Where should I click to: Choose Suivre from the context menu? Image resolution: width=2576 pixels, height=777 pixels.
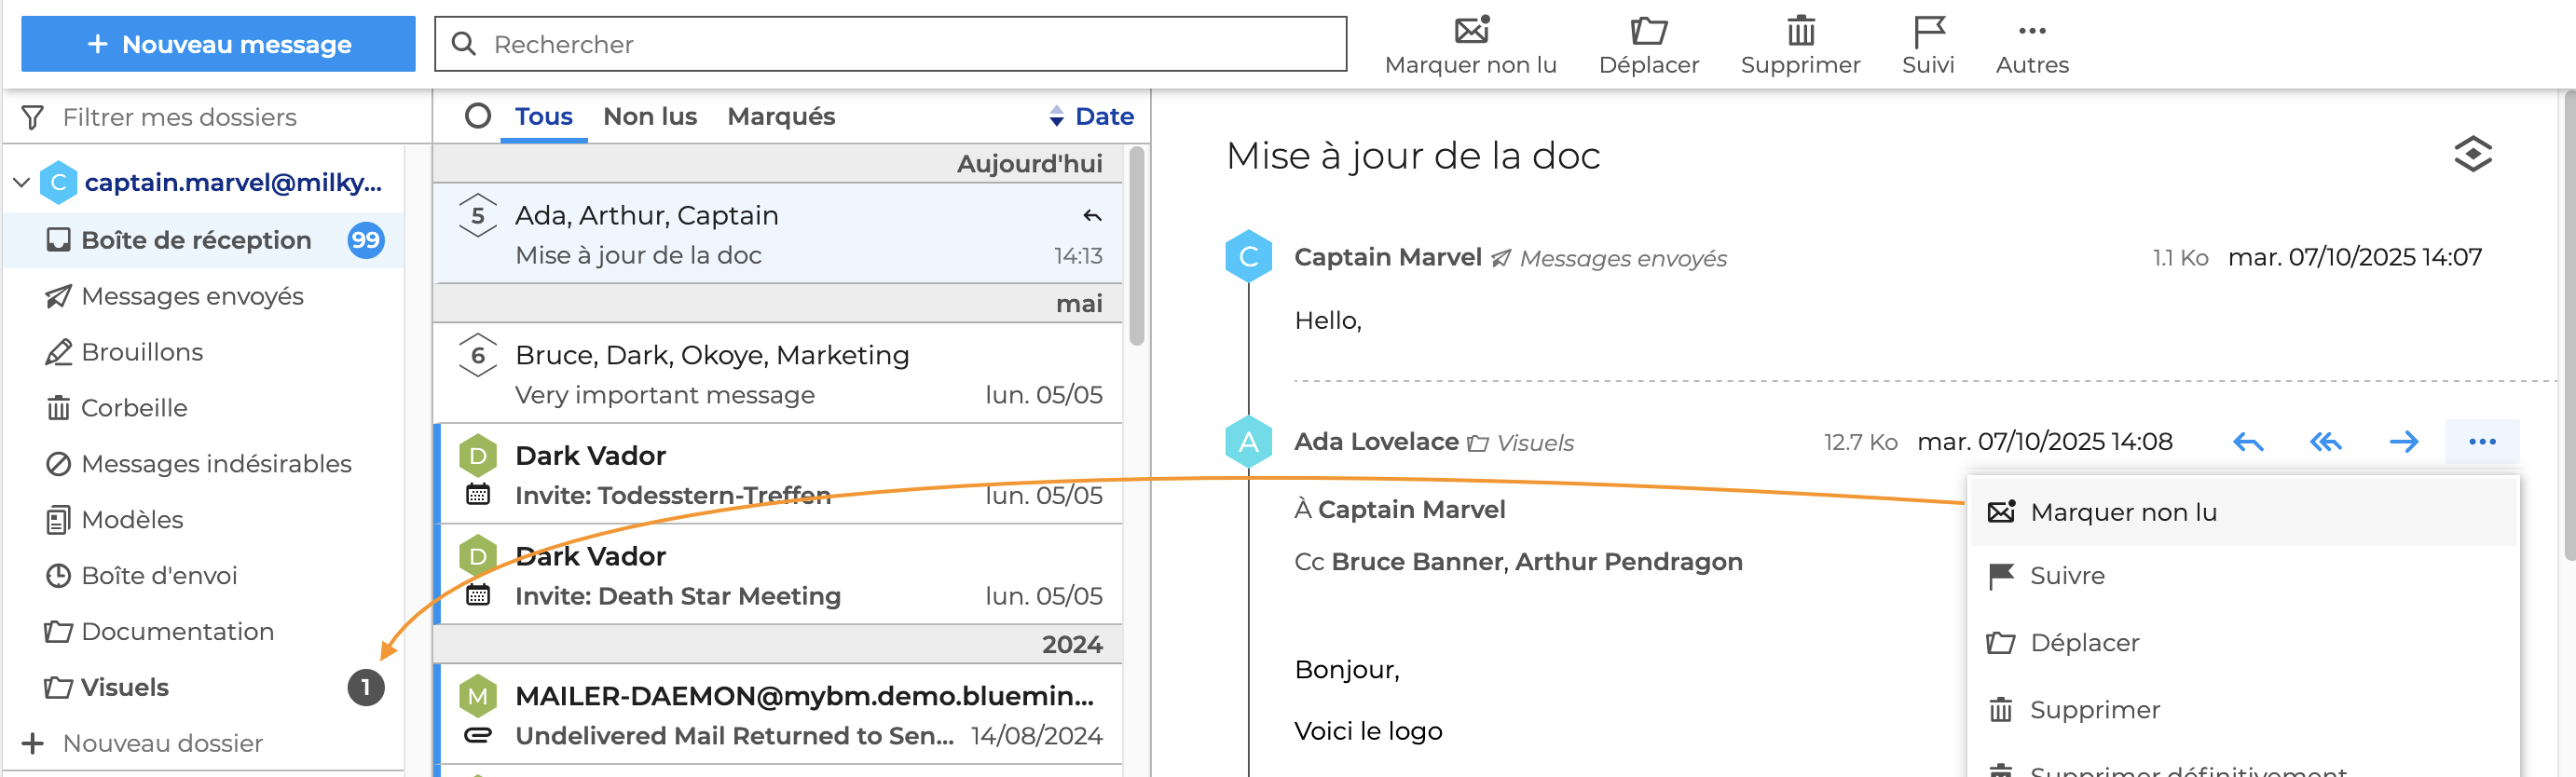2066,576
